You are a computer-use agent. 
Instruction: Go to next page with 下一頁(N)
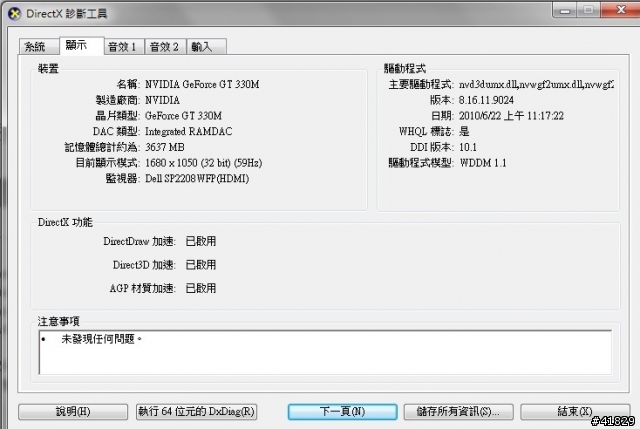pos(342,411)
